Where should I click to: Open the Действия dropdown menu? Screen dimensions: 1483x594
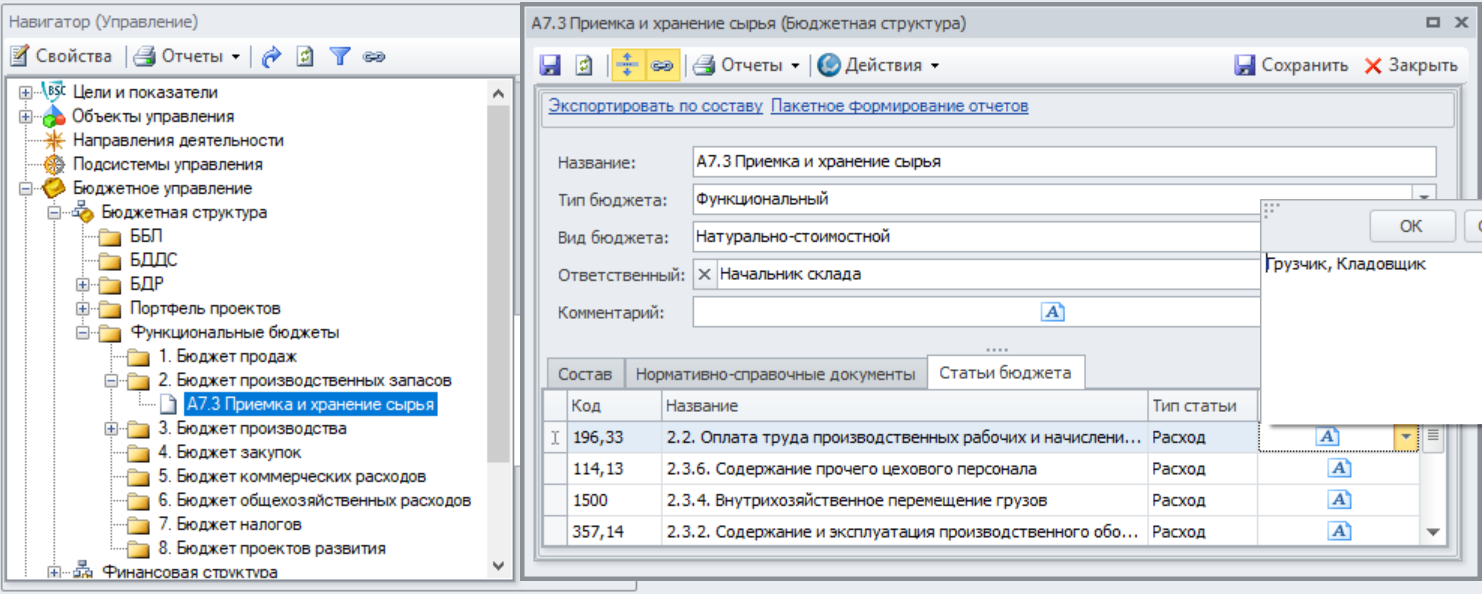[x=879, y=65]
